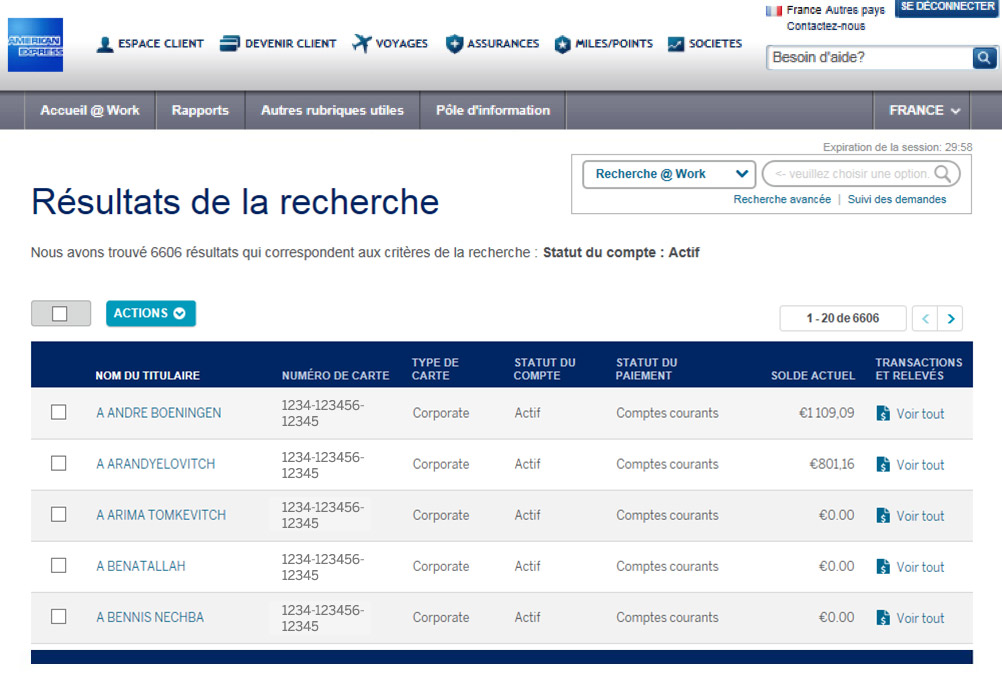Click the Se déconnecter button
Viewport: 1002px width, 693px height.
pos(947,7)
